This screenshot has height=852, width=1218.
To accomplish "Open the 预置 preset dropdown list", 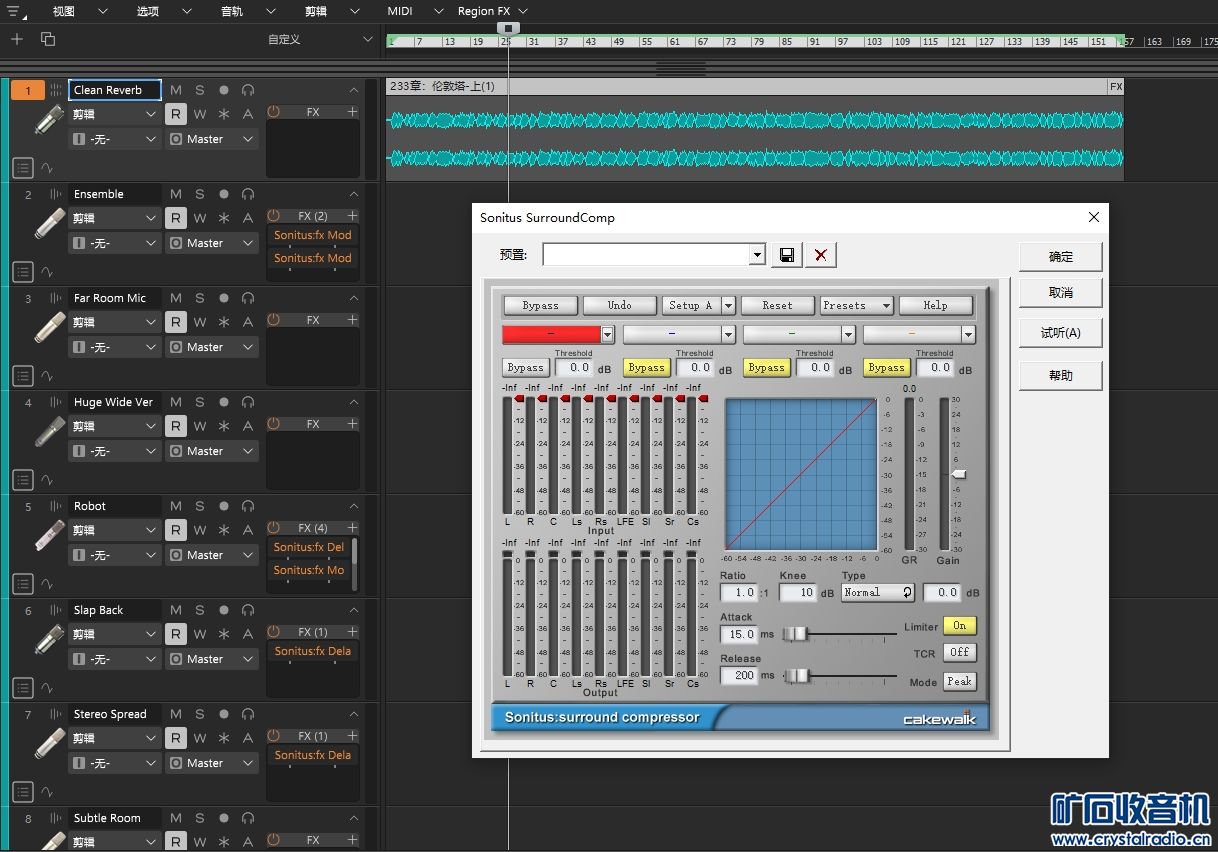I will tap(757, 255).
